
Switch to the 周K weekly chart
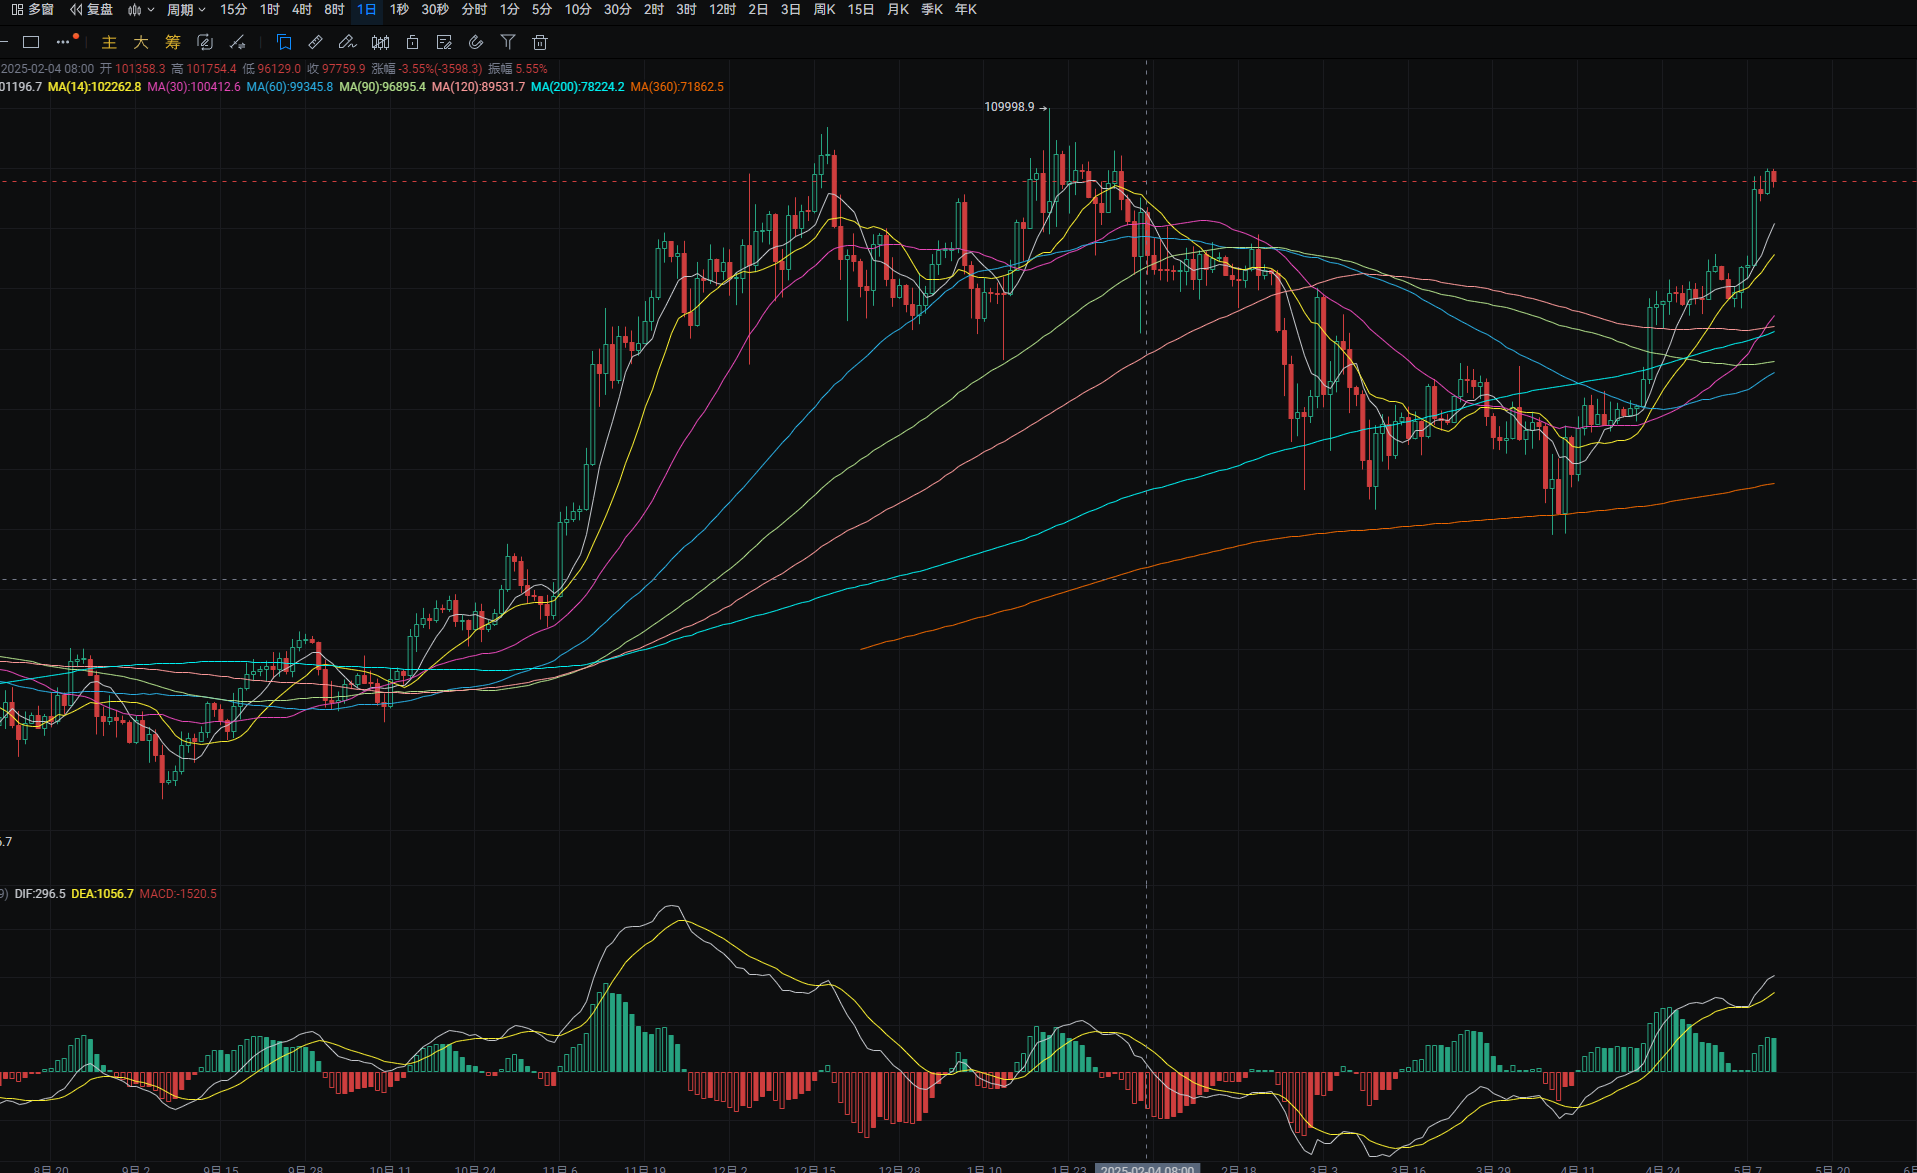(824, 10)
